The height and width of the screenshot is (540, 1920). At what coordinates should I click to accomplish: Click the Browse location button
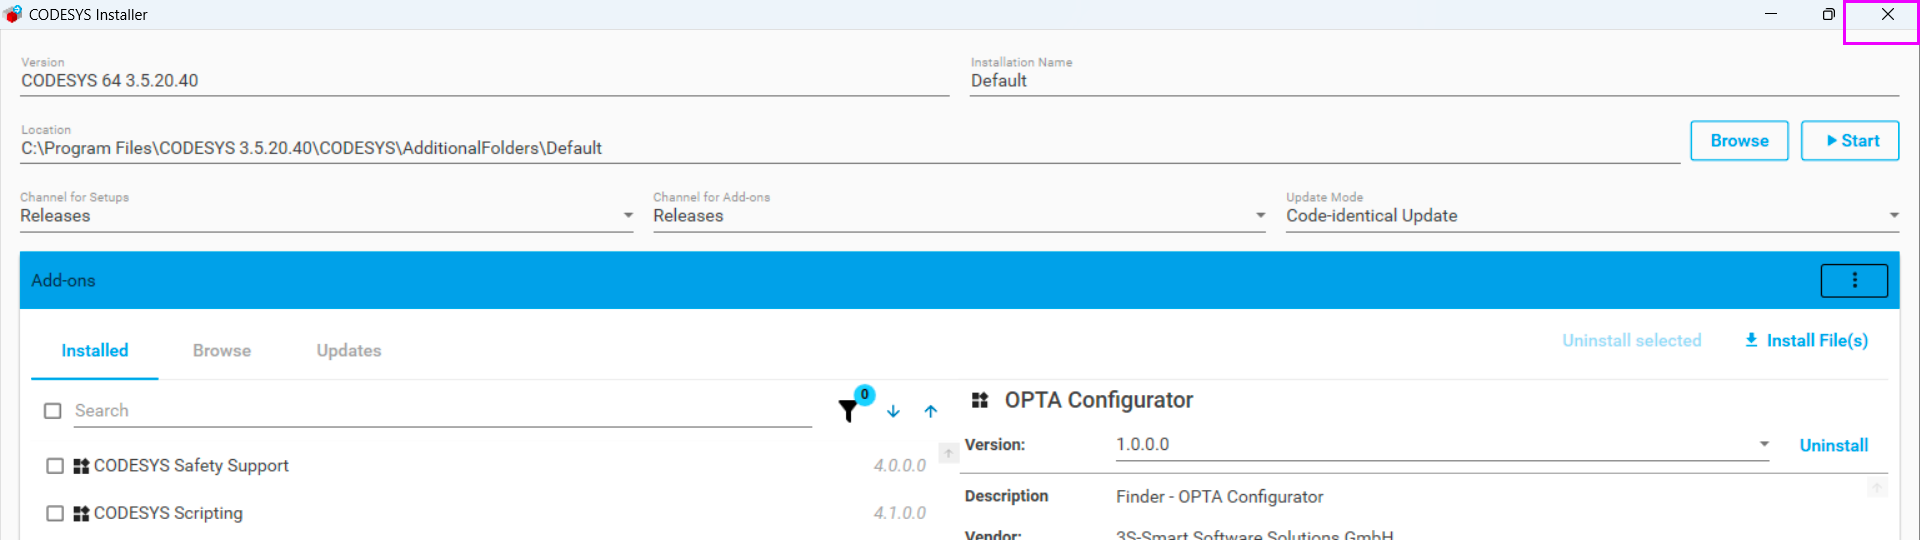(x=1739, y=141)
